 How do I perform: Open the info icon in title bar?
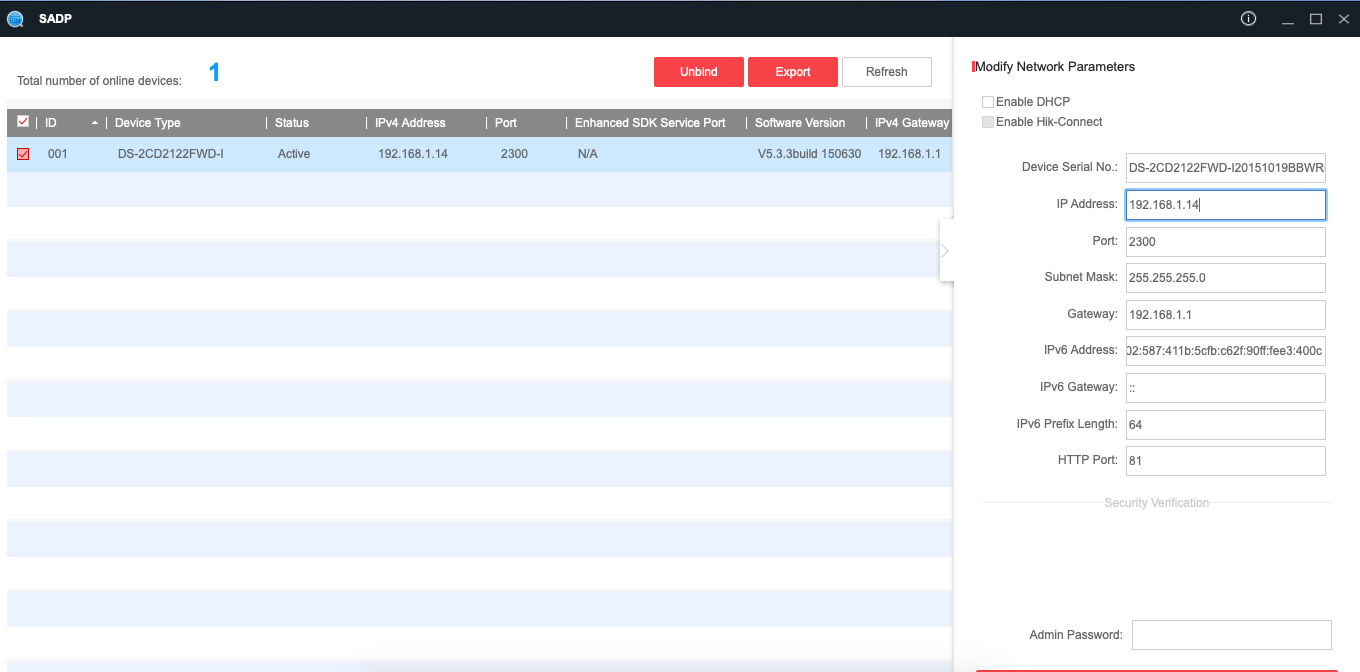coord(1248,19)
